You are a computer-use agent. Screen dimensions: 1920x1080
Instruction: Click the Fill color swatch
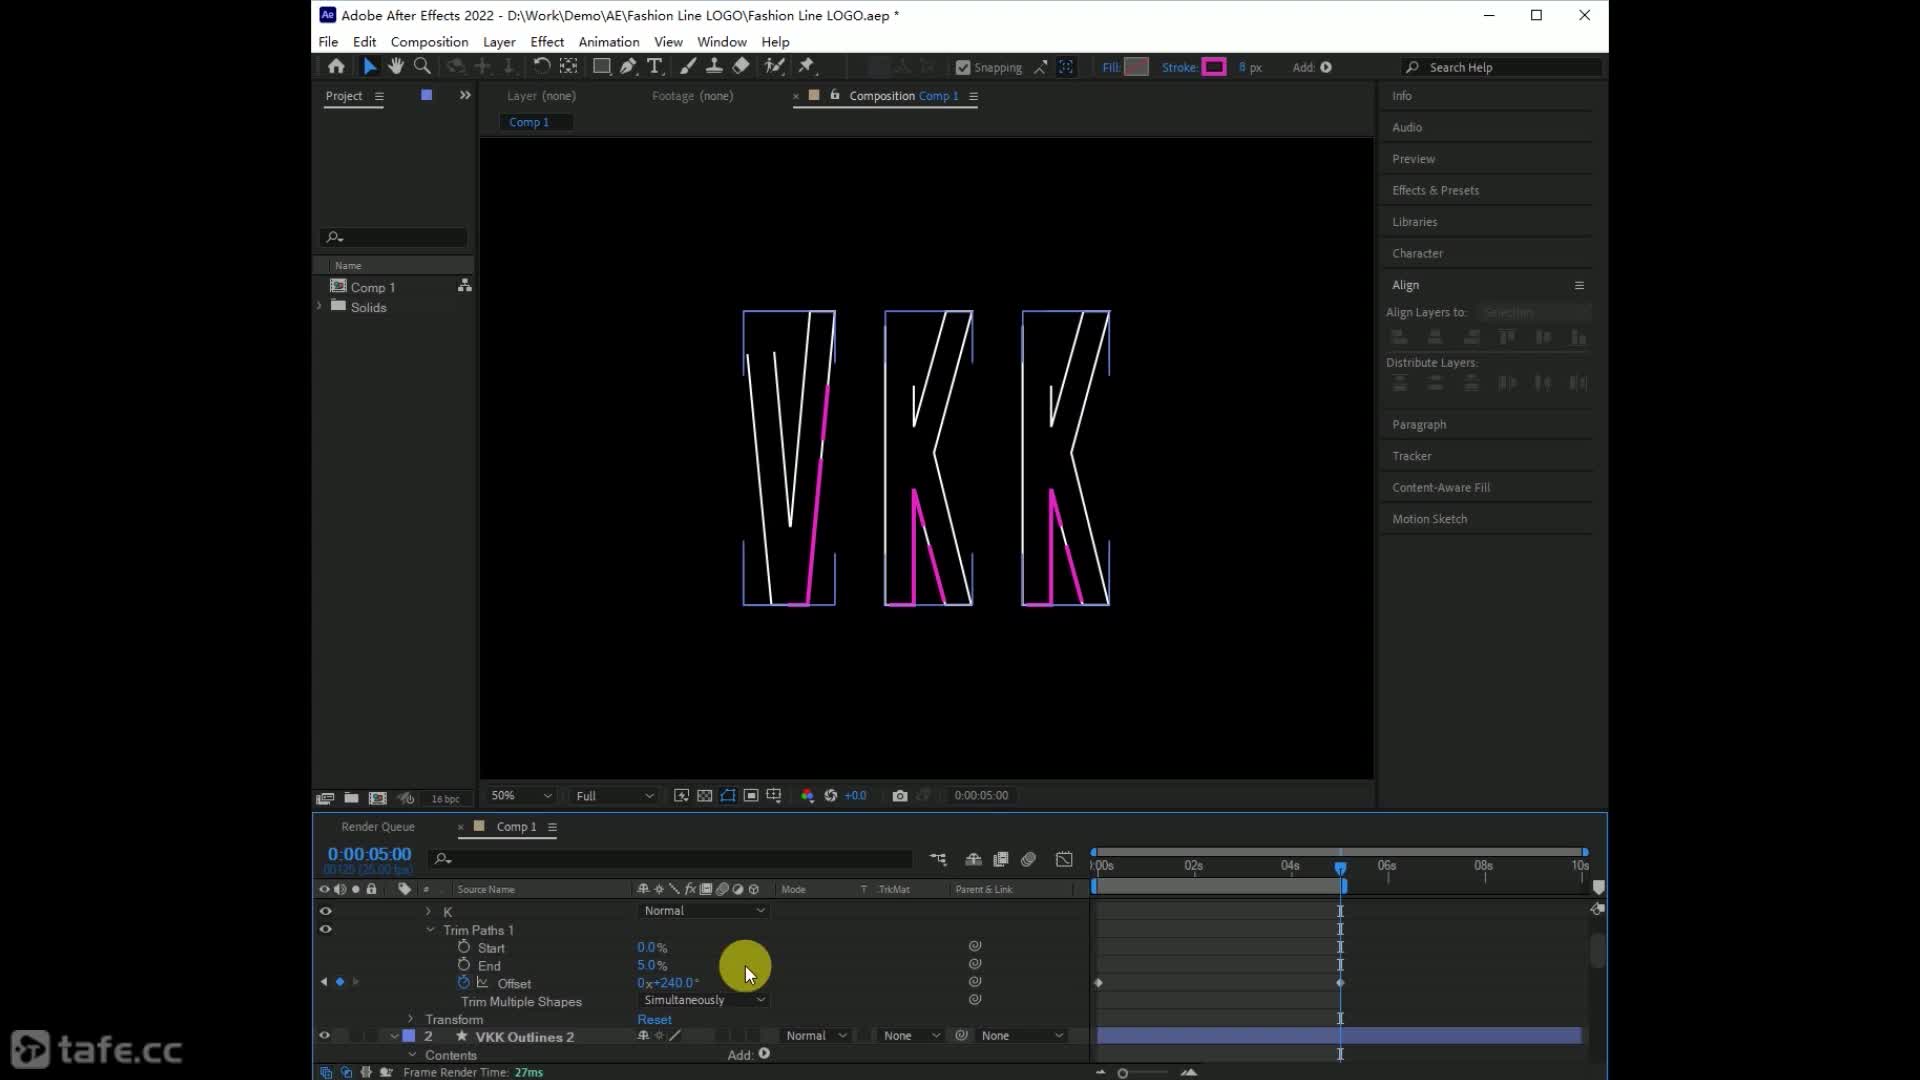[1136, 67]
